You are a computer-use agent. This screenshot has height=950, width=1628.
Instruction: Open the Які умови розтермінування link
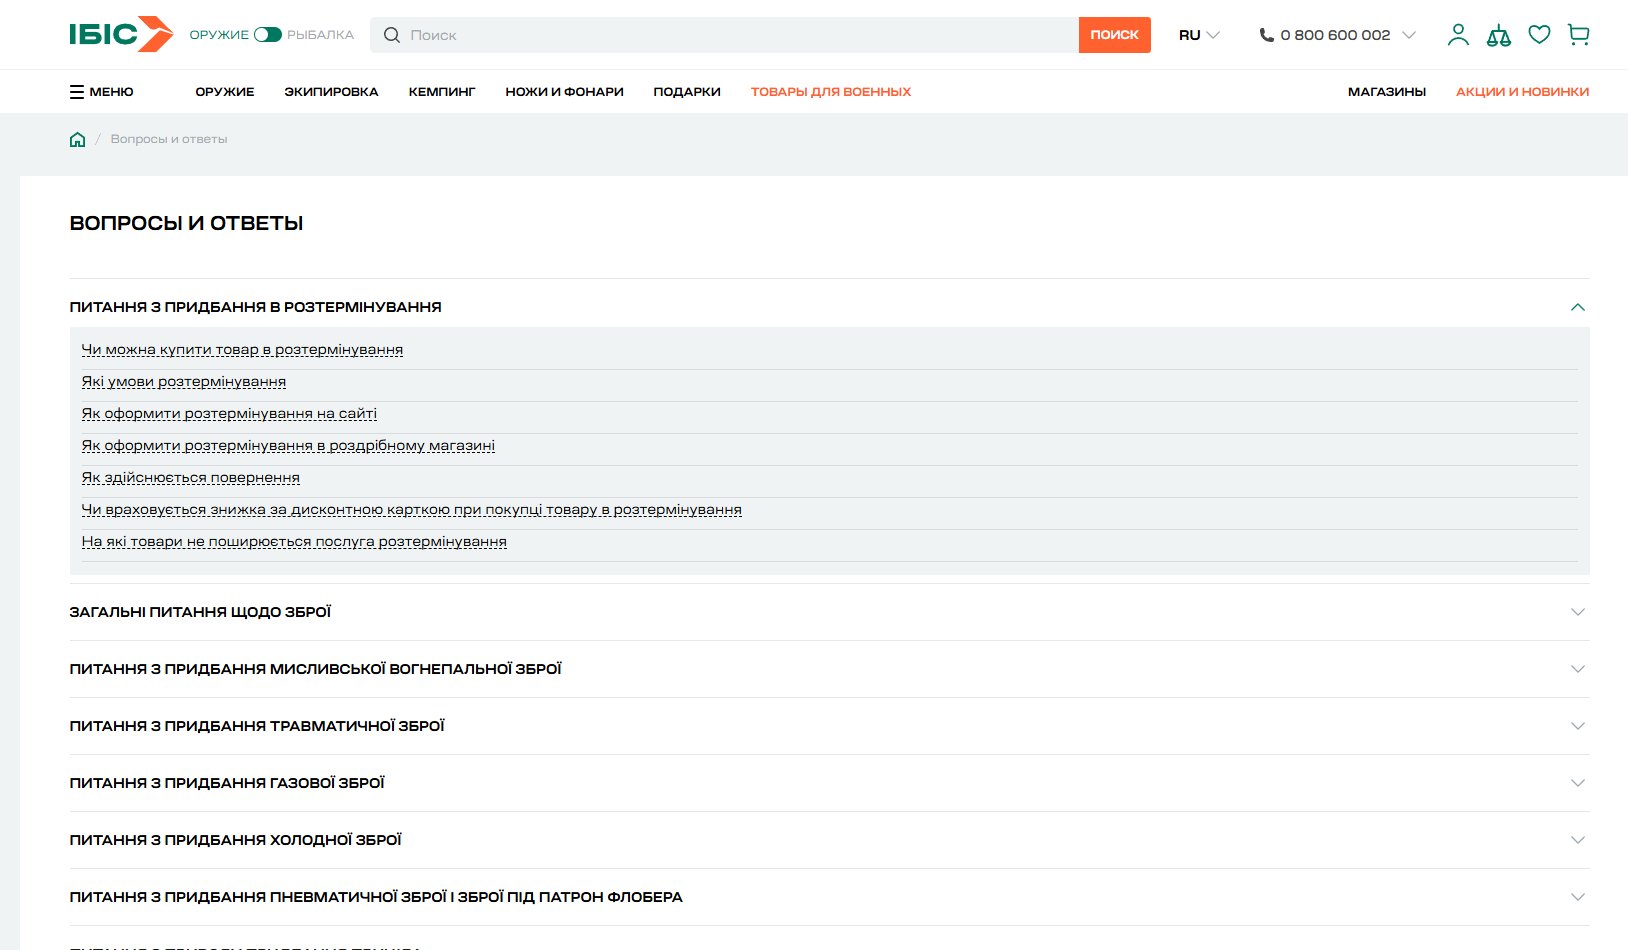click(184, 382)
